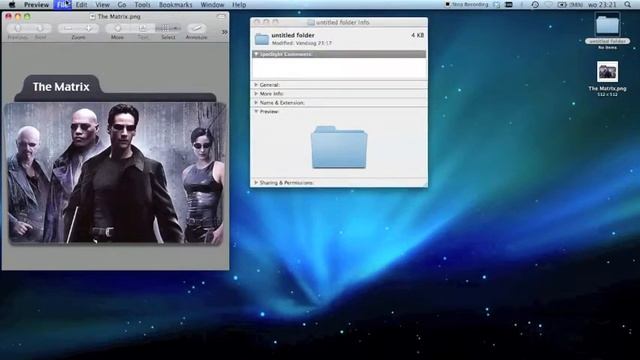Click the large folder preview in Info window
This screenshot has width=640, height=360.
[339, 147]
